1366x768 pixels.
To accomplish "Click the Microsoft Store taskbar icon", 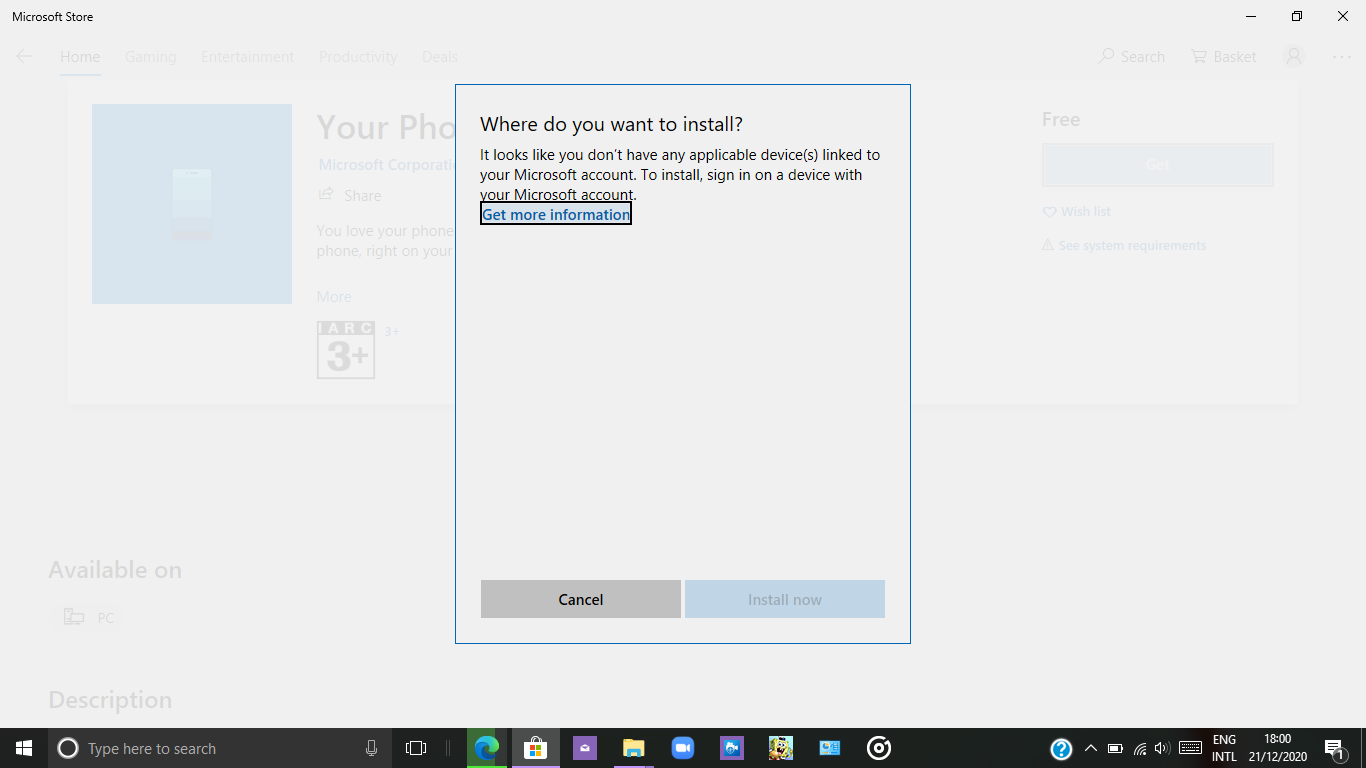I will coord(536,748).
